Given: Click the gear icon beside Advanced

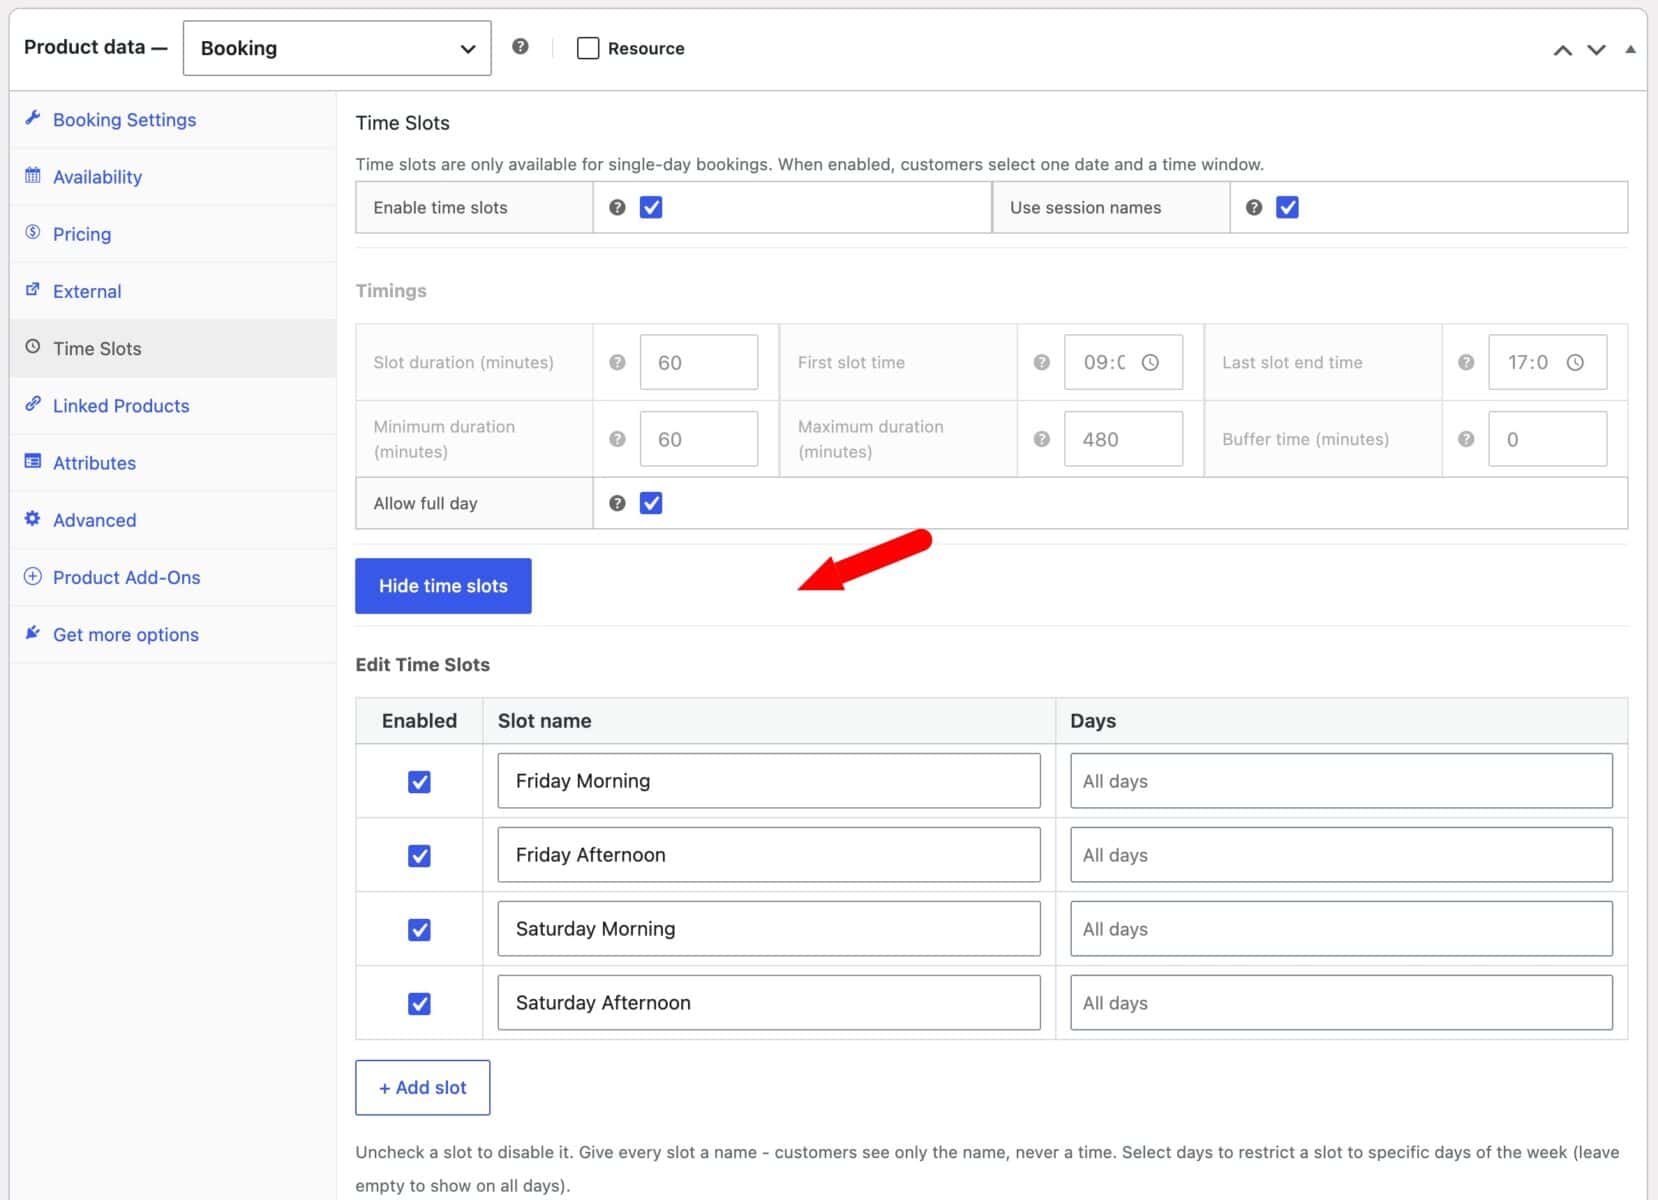Looking at the screenshot, I should 33,518.
